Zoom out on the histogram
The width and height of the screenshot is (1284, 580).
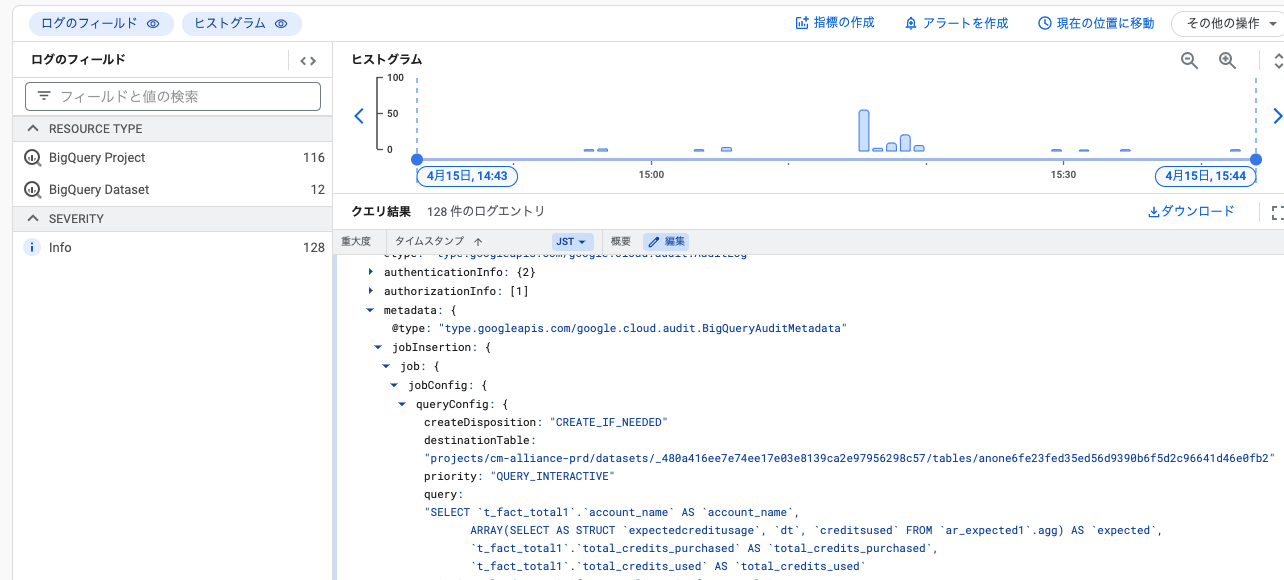1188,60
